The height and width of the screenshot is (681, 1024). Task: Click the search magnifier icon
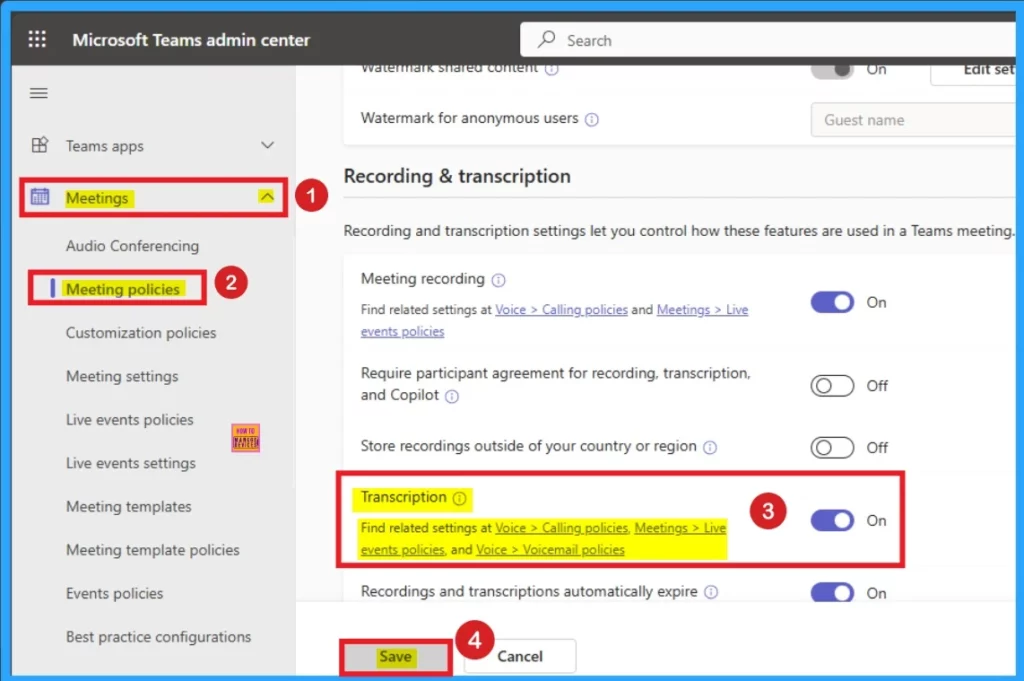[x=546, y=40]
